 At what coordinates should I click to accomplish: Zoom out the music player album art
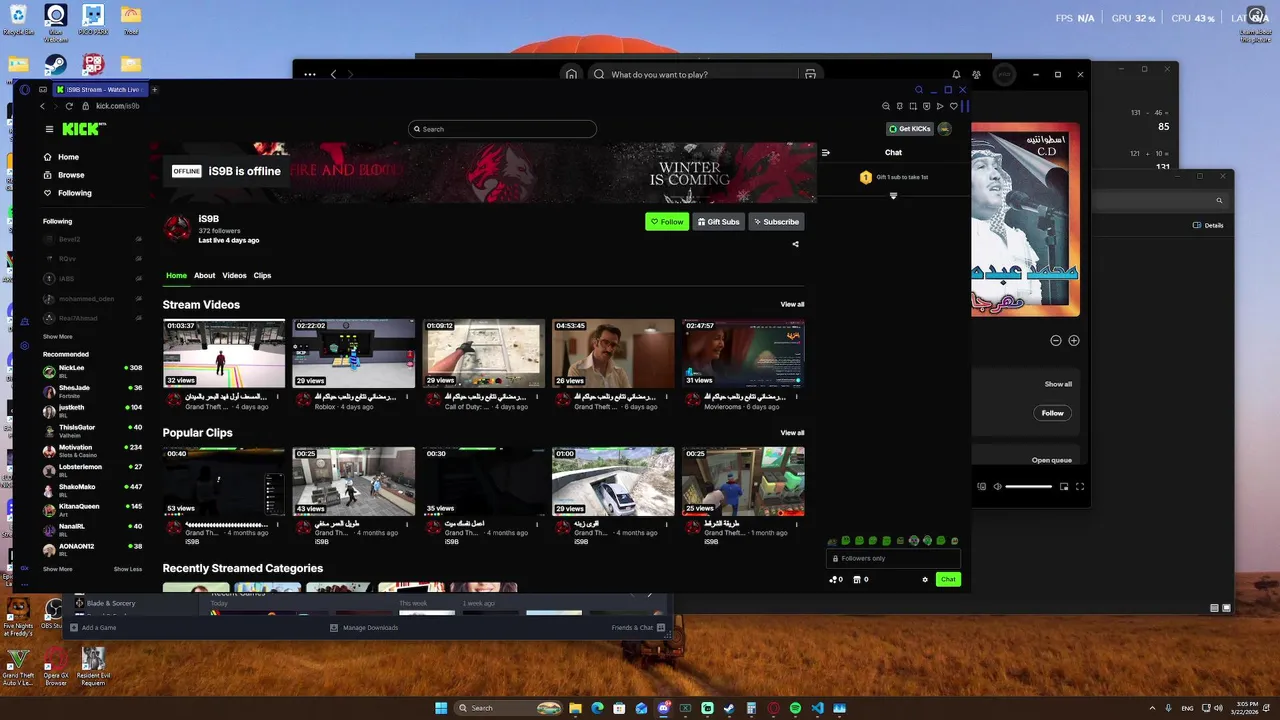click(x=1056, y=340)
